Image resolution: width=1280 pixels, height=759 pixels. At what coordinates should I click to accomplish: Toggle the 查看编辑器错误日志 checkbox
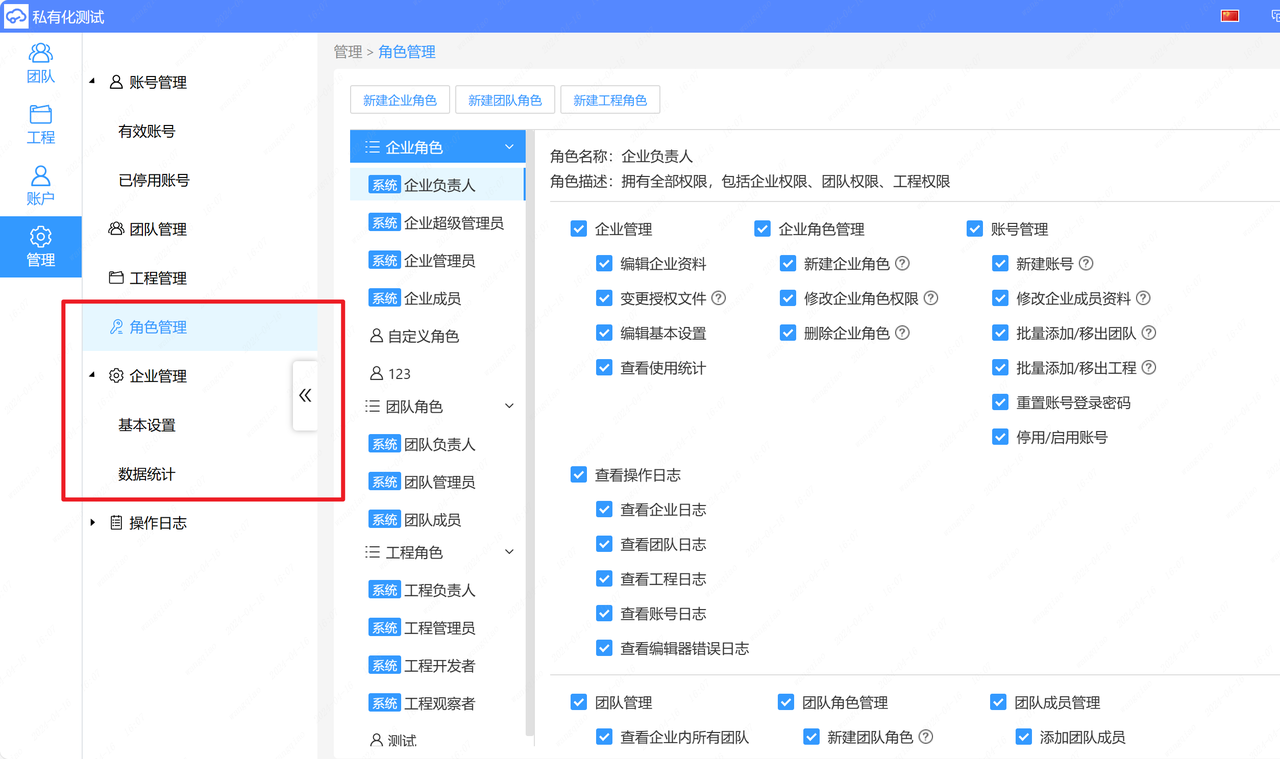pyautogui.click(x=604, y=648)
